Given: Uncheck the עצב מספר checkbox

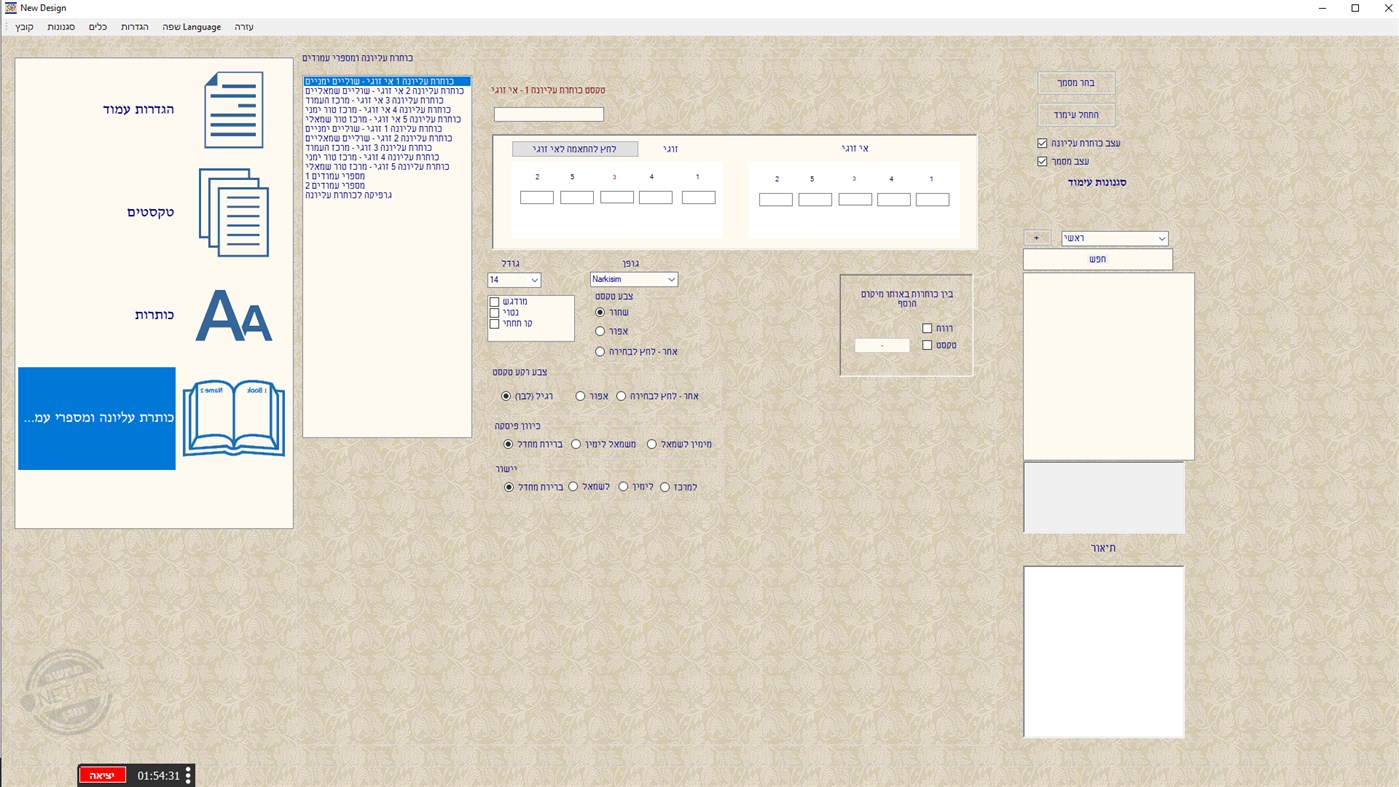Looking at the screenshot, I should [1040, 159].
